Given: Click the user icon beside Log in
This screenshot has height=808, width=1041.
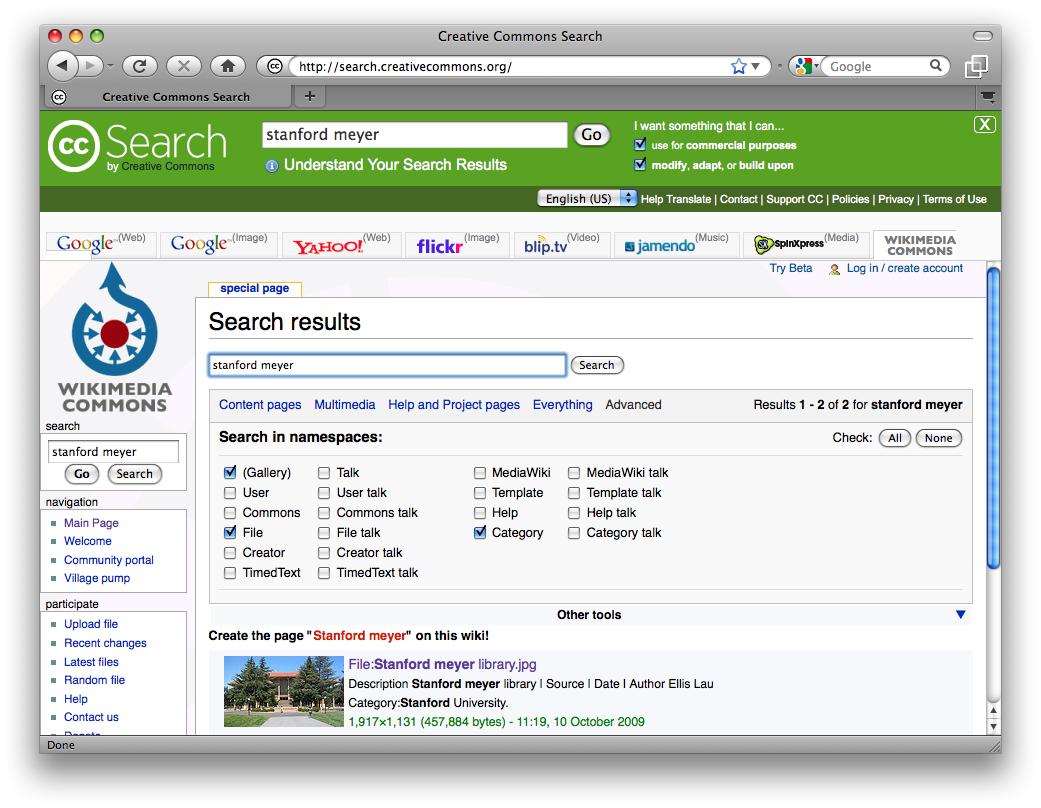Looking at the screenshot, I should [x=835, y=269].
